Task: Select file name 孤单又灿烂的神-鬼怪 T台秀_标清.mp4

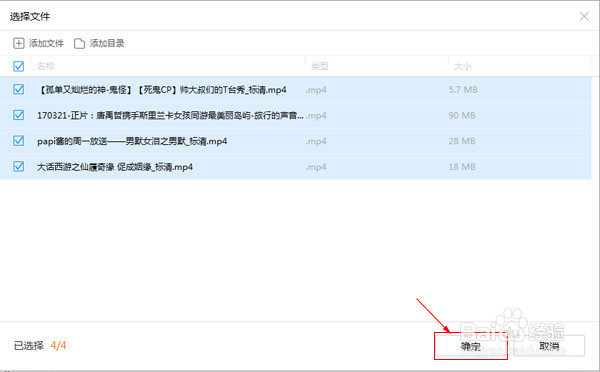Action: [162, 90]
